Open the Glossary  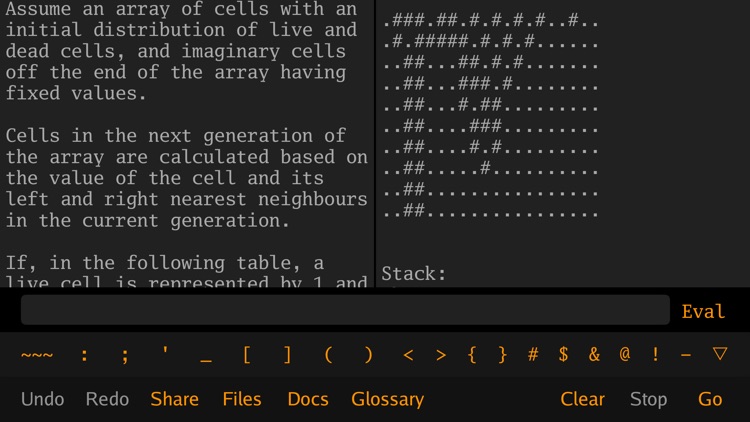tap(387, 400)
